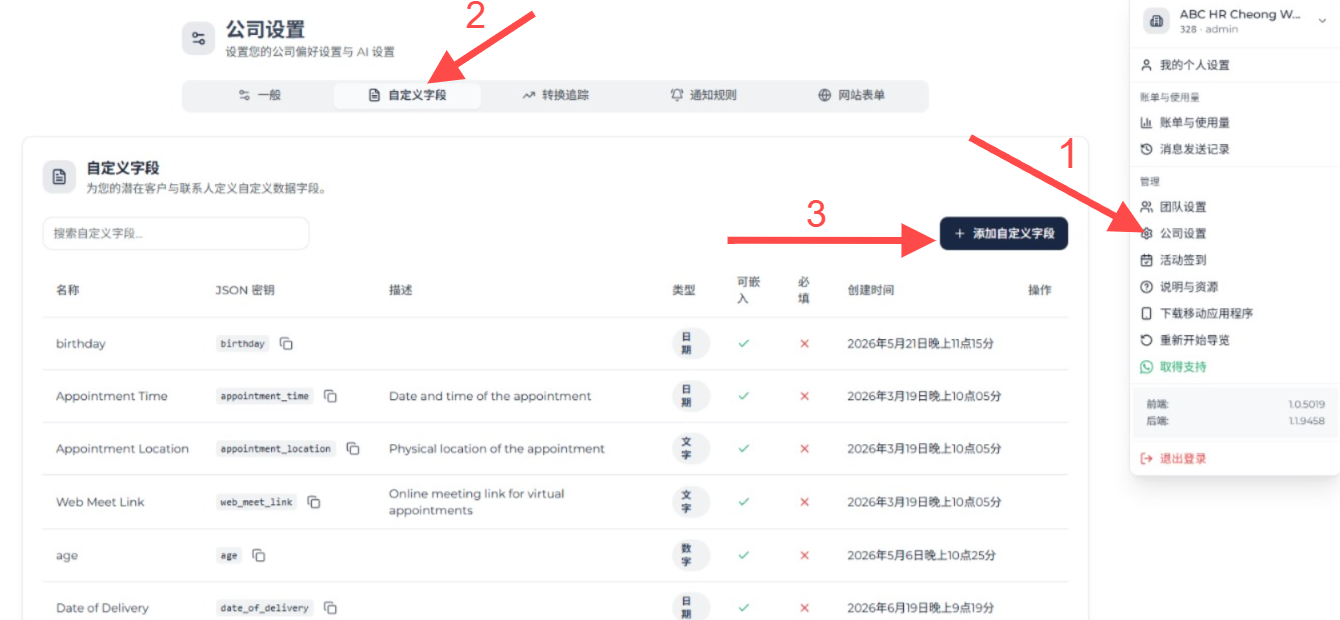
Task: Select the birthday field name
Action: click(x=81, y=344)
